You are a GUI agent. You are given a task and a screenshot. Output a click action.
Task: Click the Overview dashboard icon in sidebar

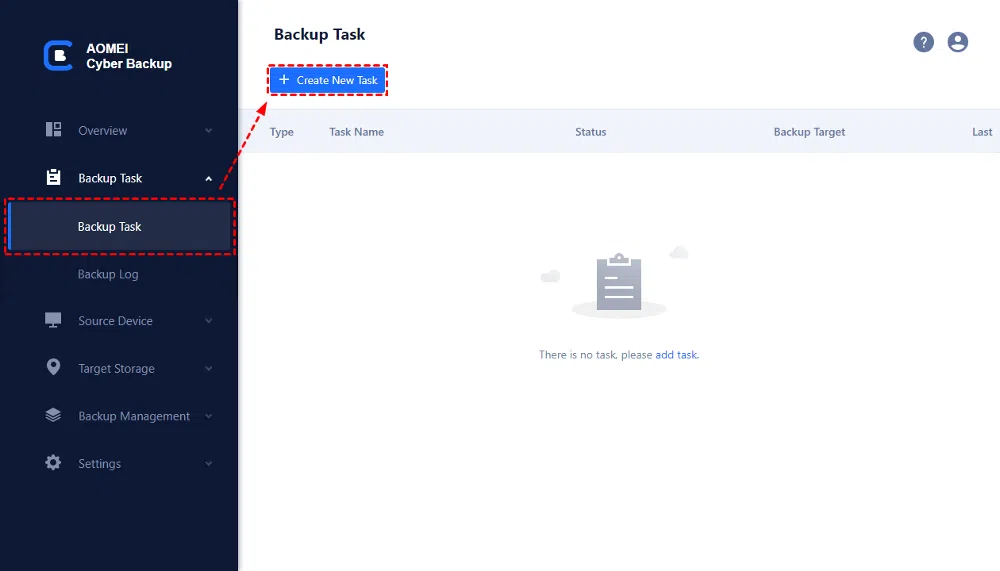pyautogui.click(x=54, y=130)
